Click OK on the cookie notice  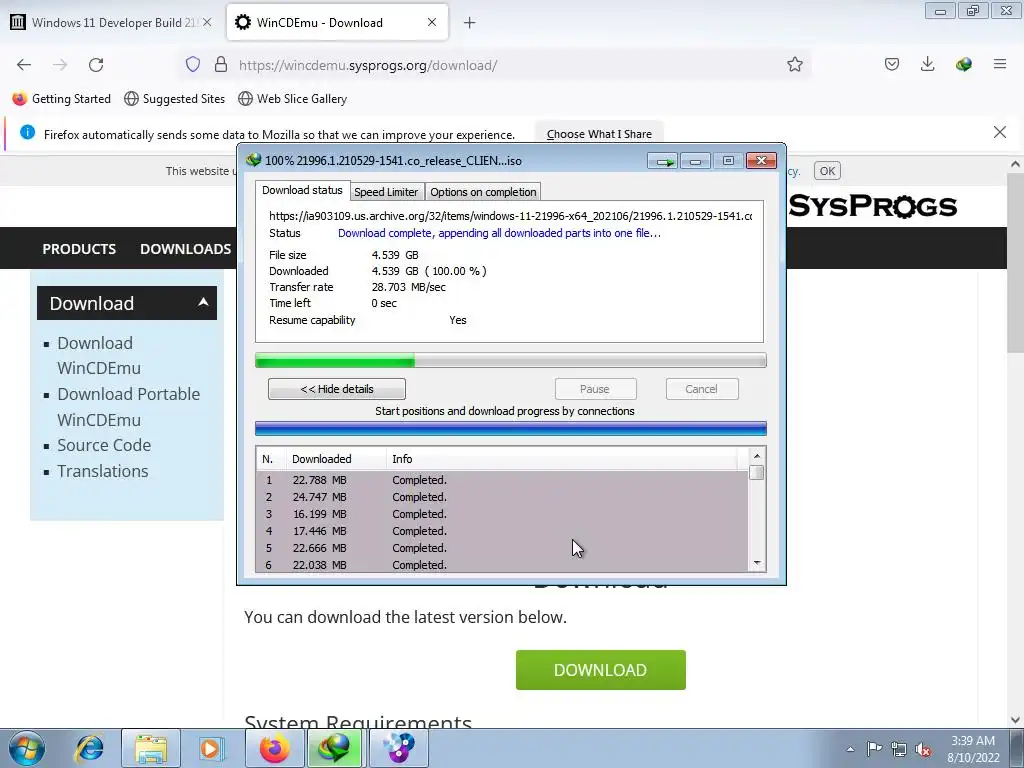point(827,171)
